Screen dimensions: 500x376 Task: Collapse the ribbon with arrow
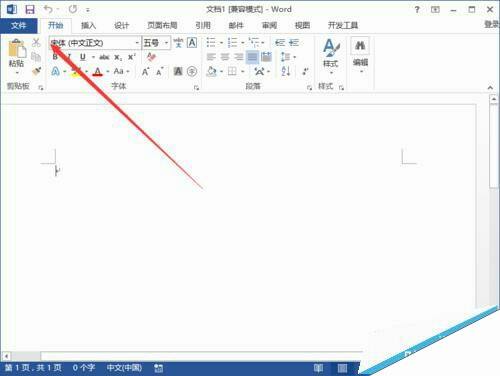pos(490,88)
